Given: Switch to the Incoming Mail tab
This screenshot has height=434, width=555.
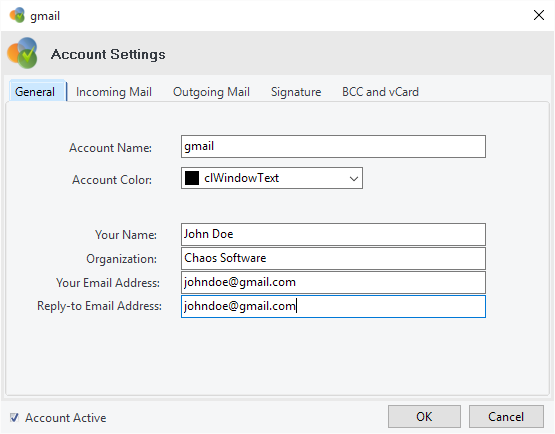Looking at the screenshot, I should point(114,92).
